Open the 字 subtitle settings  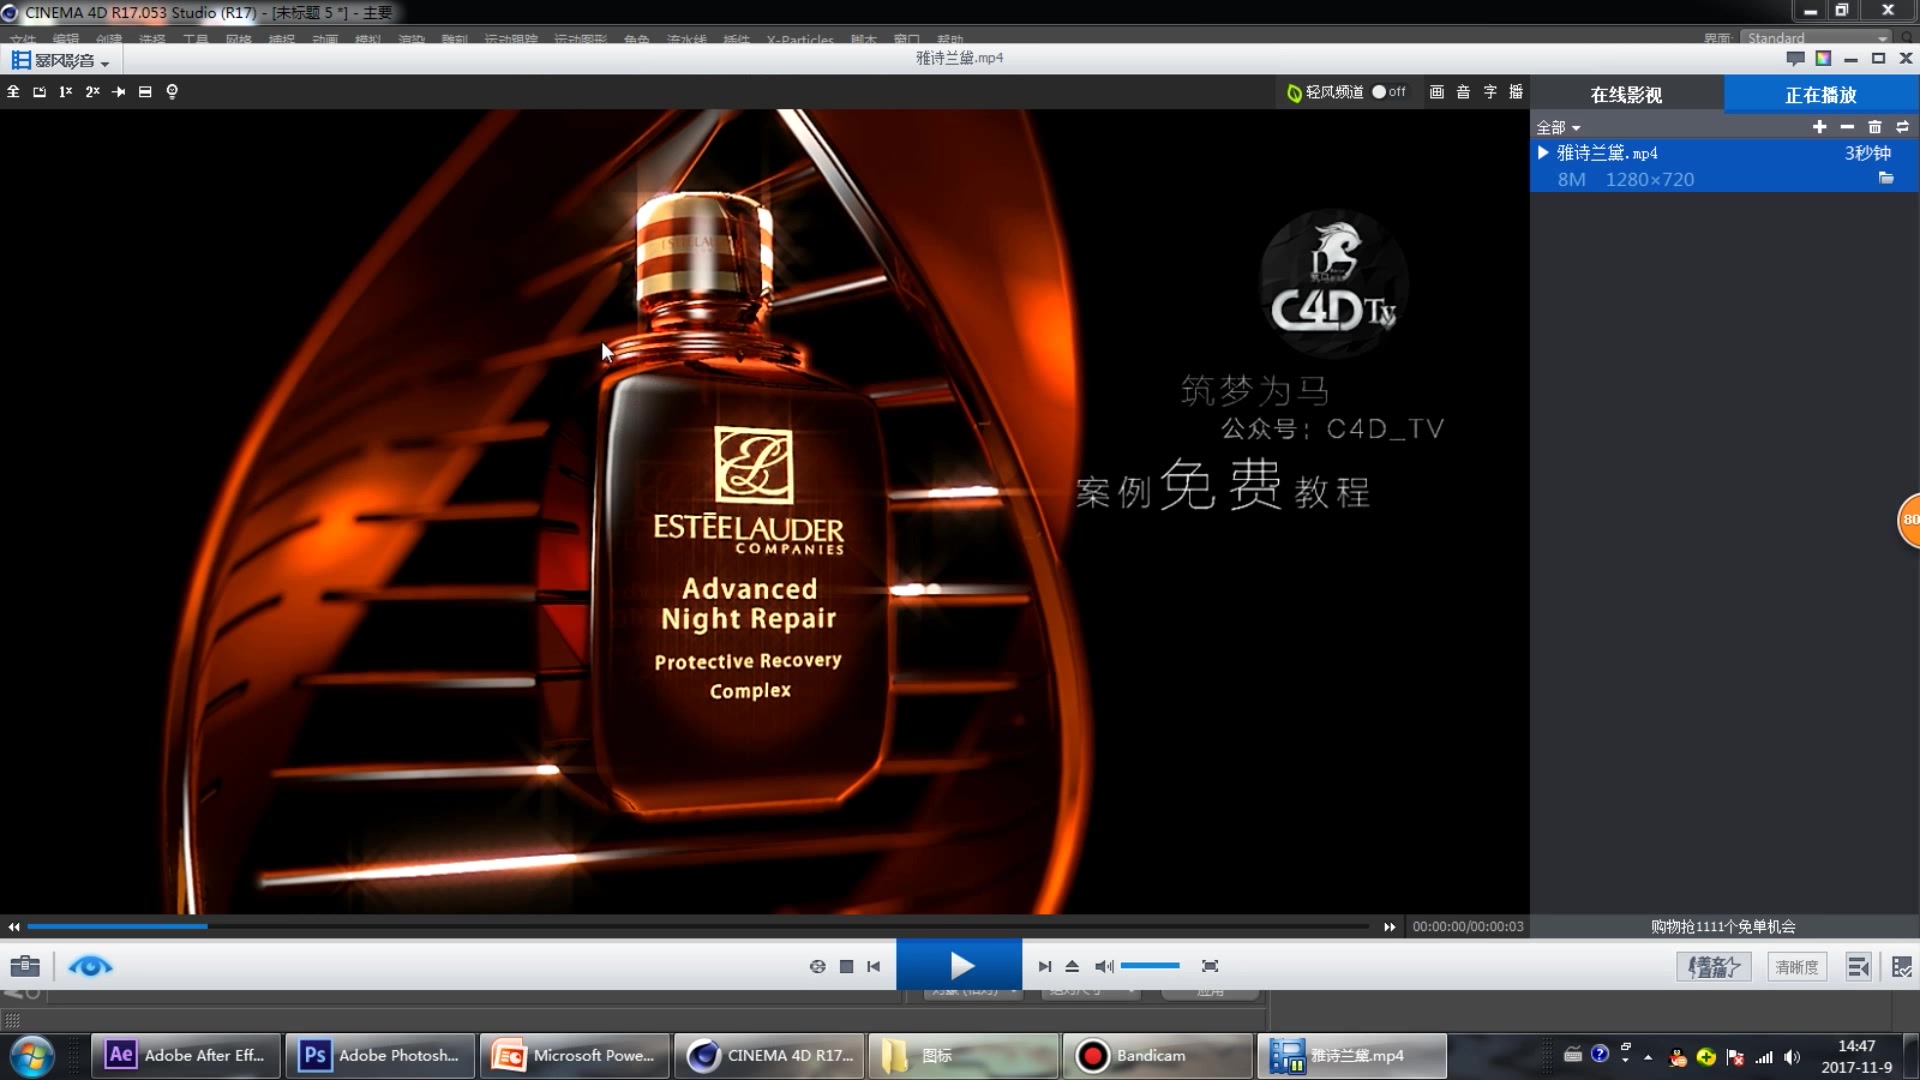tap(1490, 92)
